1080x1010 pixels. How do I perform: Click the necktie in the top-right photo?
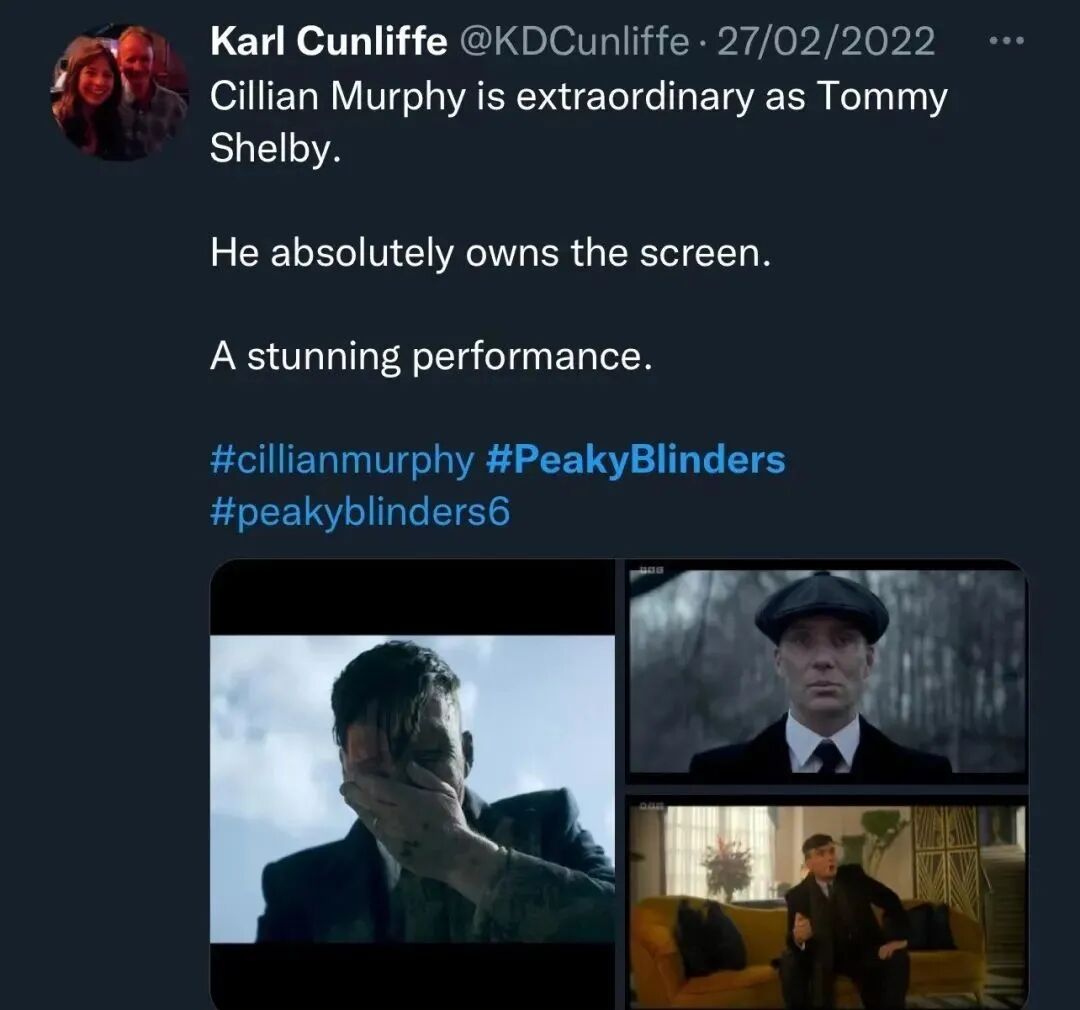click(x=827, y=757)
